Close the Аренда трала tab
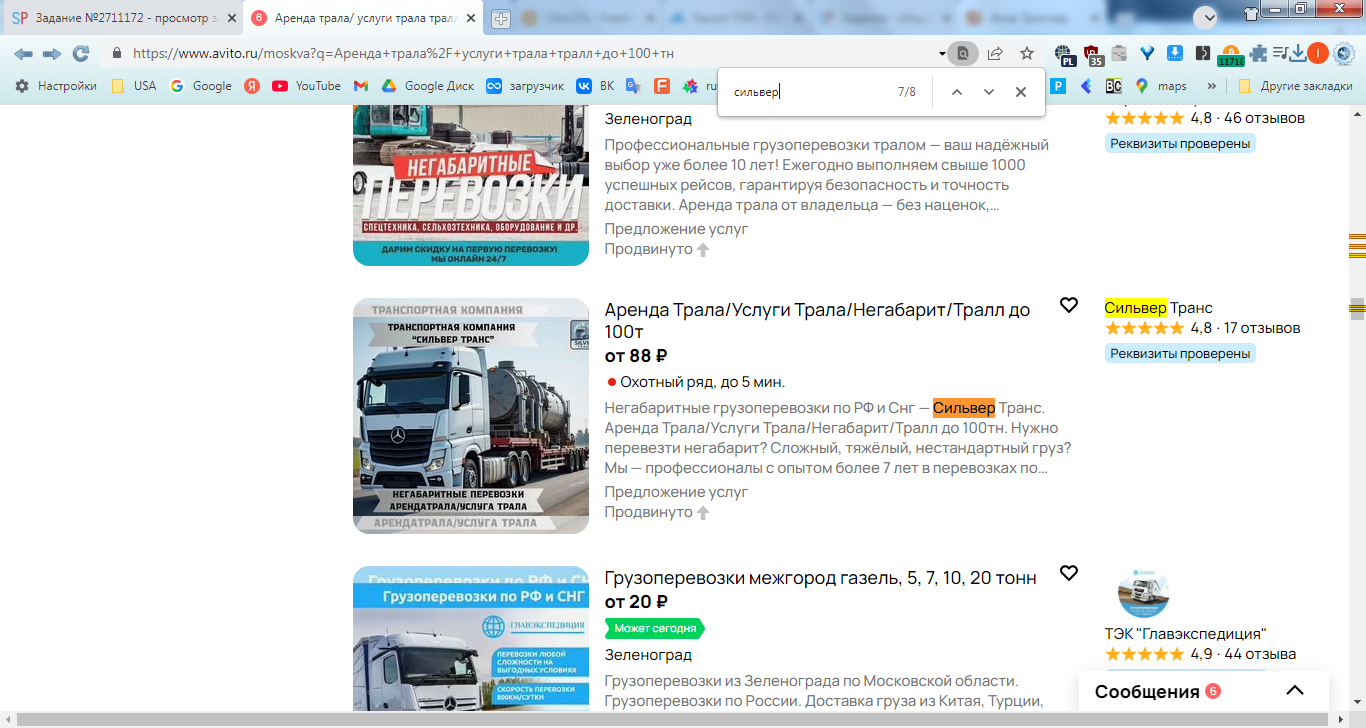The image size is (1366, 728). (x=471, y=18)
